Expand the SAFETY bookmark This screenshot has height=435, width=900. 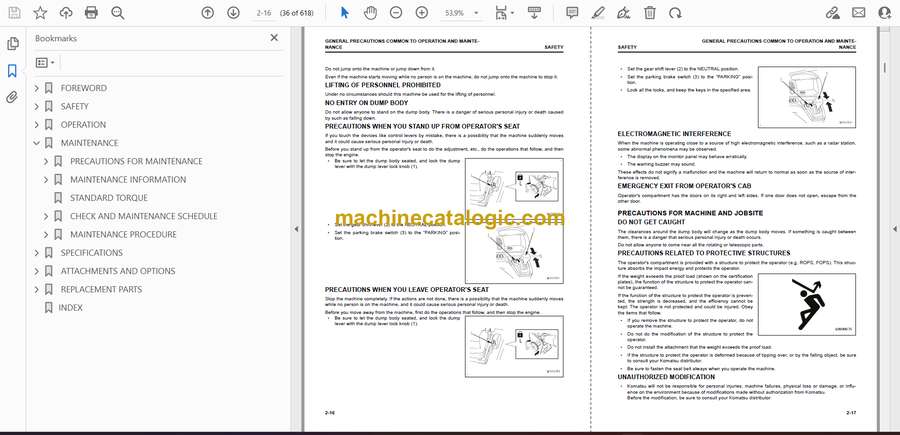[37, 106]
